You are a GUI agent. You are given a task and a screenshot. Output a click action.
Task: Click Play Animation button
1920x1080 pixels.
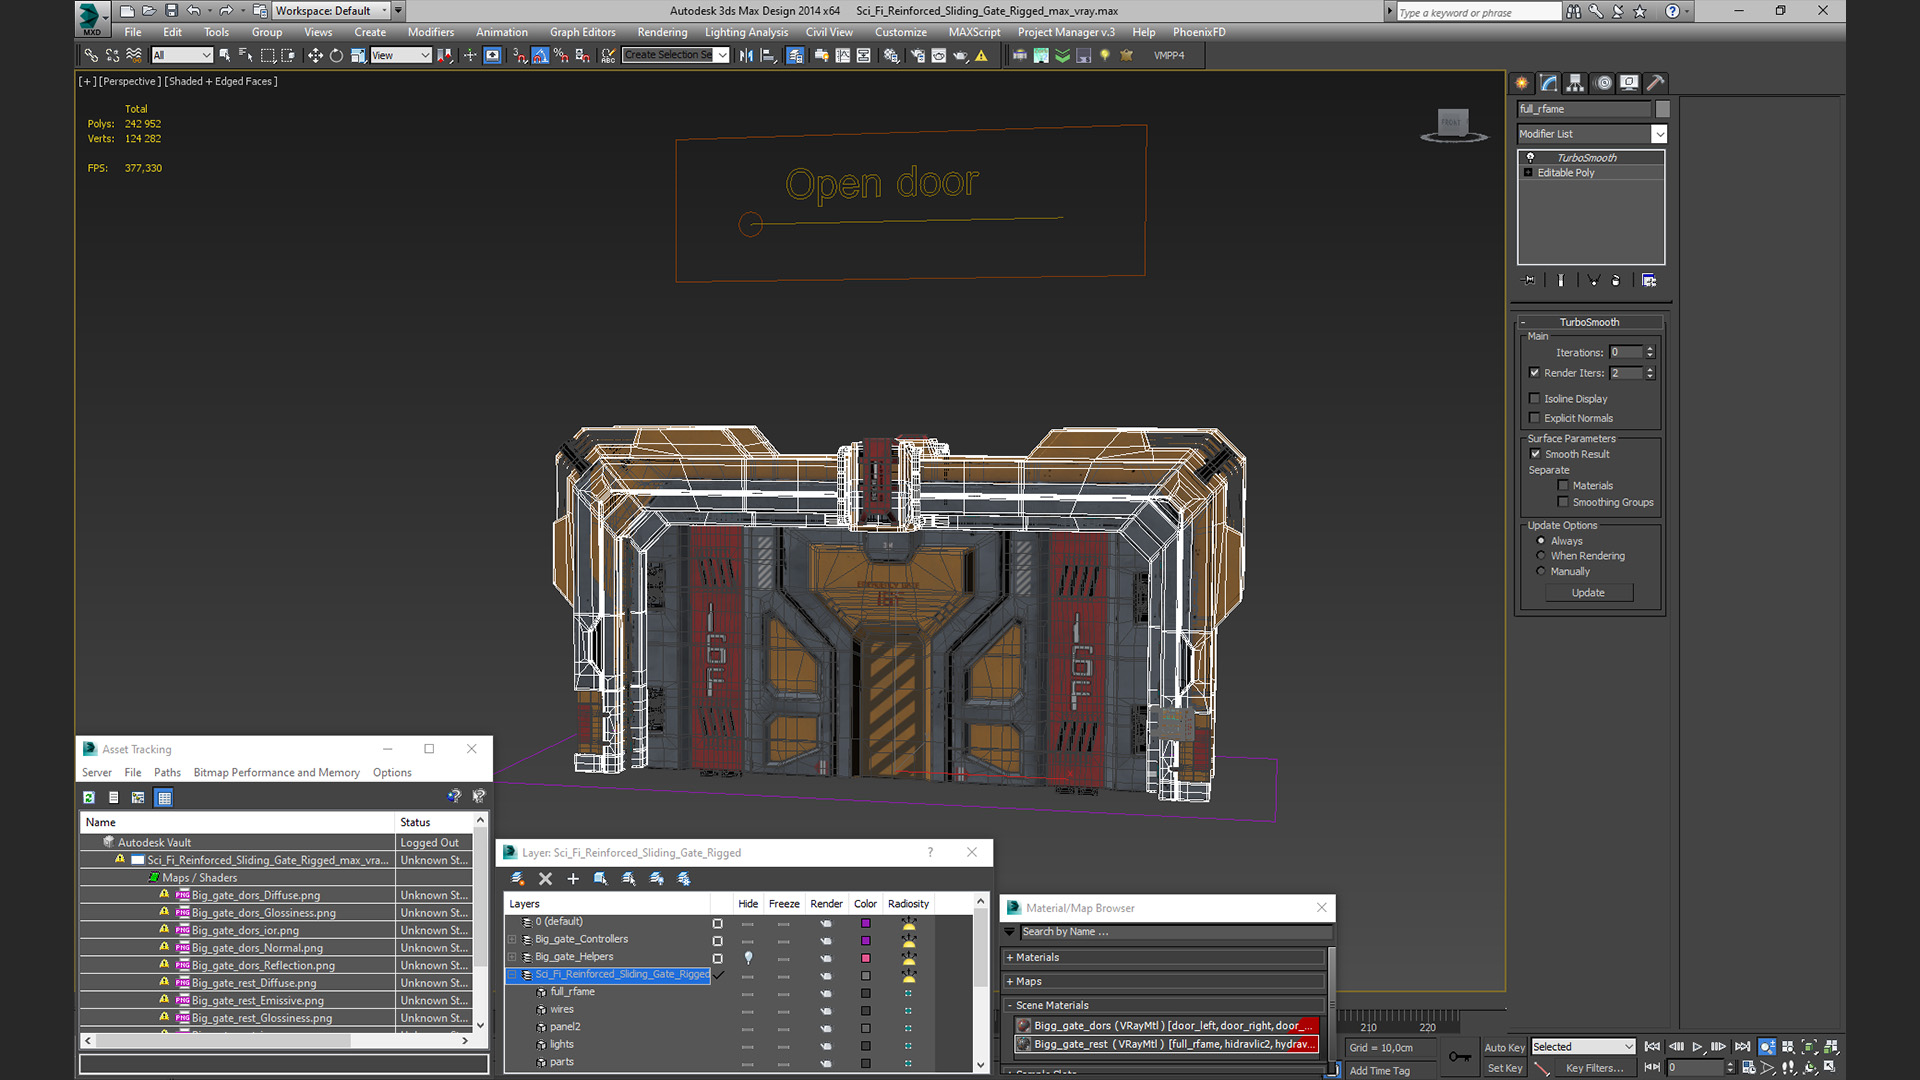[x=1697, y=1047]
